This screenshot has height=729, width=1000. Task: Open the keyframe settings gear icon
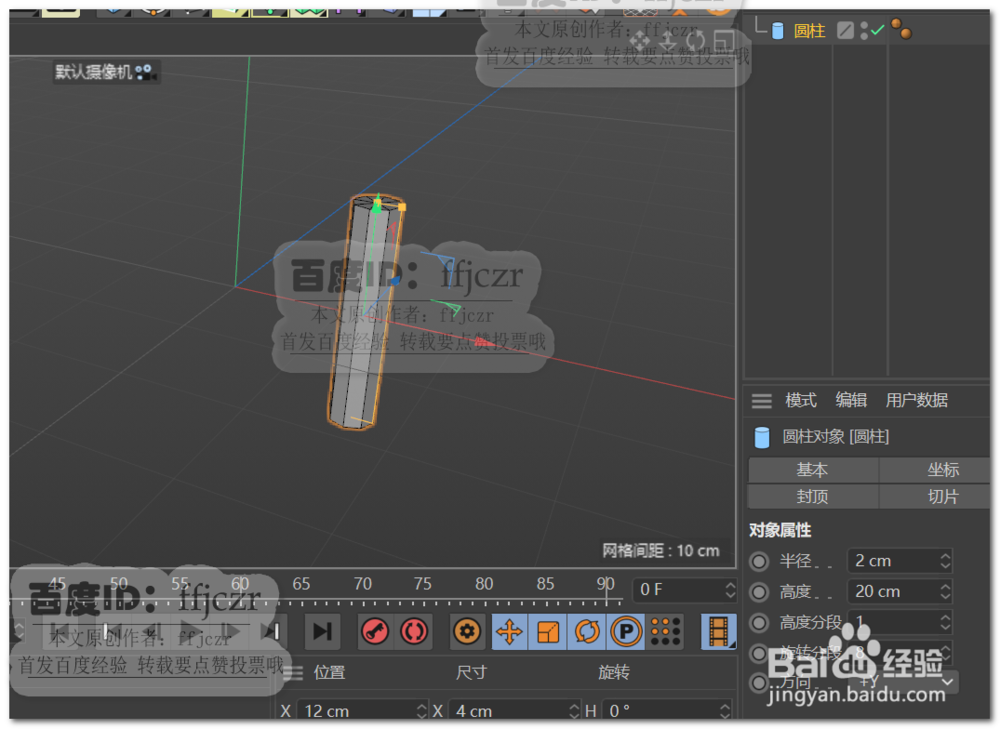coord(468,631)
